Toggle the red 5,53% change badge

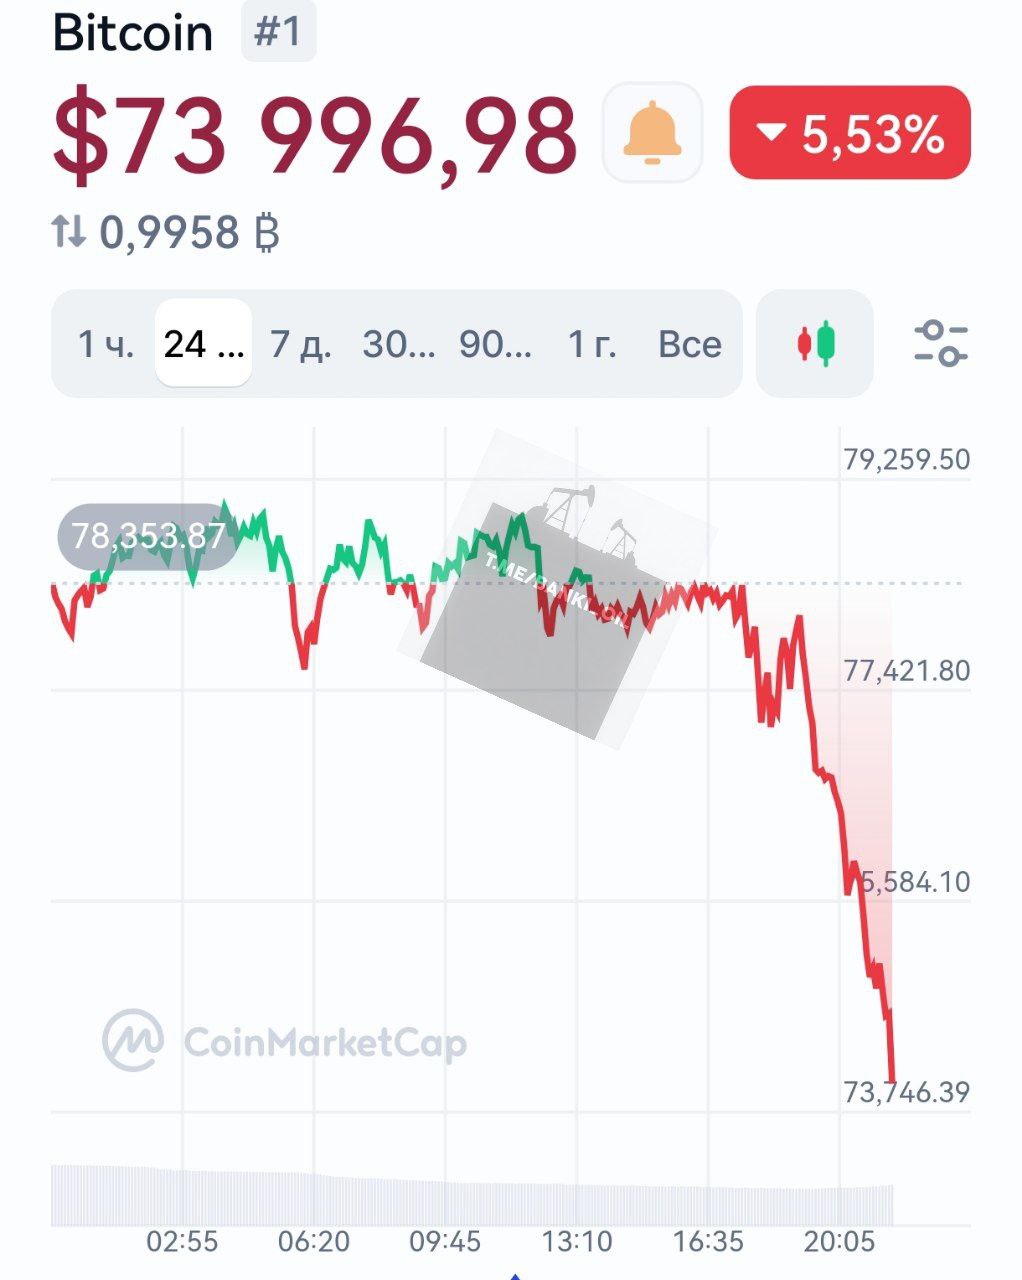click(850, 133)
